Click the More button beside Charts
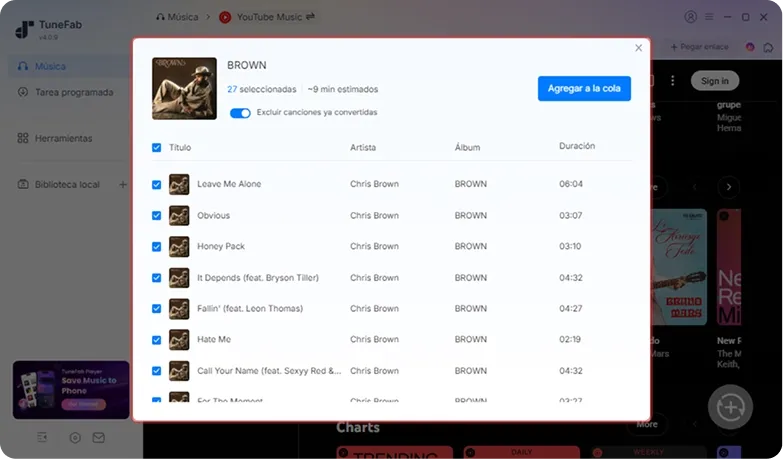Screen dimensions: 783x459 pos(647,424)
